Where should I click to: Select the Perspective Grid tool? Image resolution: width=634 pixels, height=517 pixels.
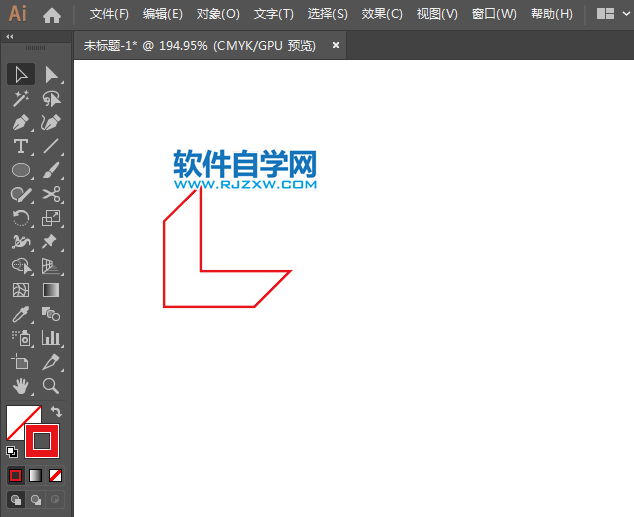click(51, 266)
